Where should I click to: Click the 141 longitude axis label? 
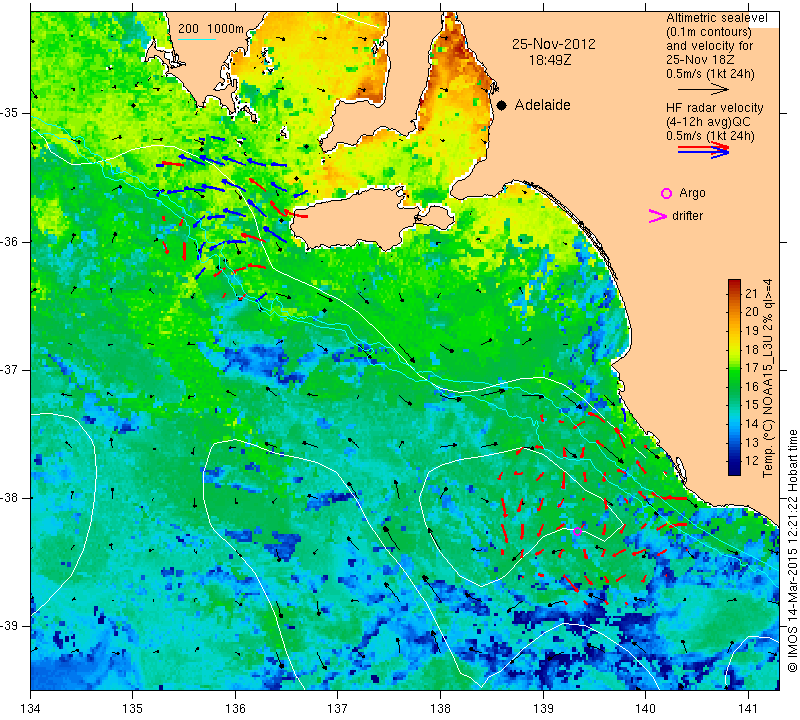[748, 708]
